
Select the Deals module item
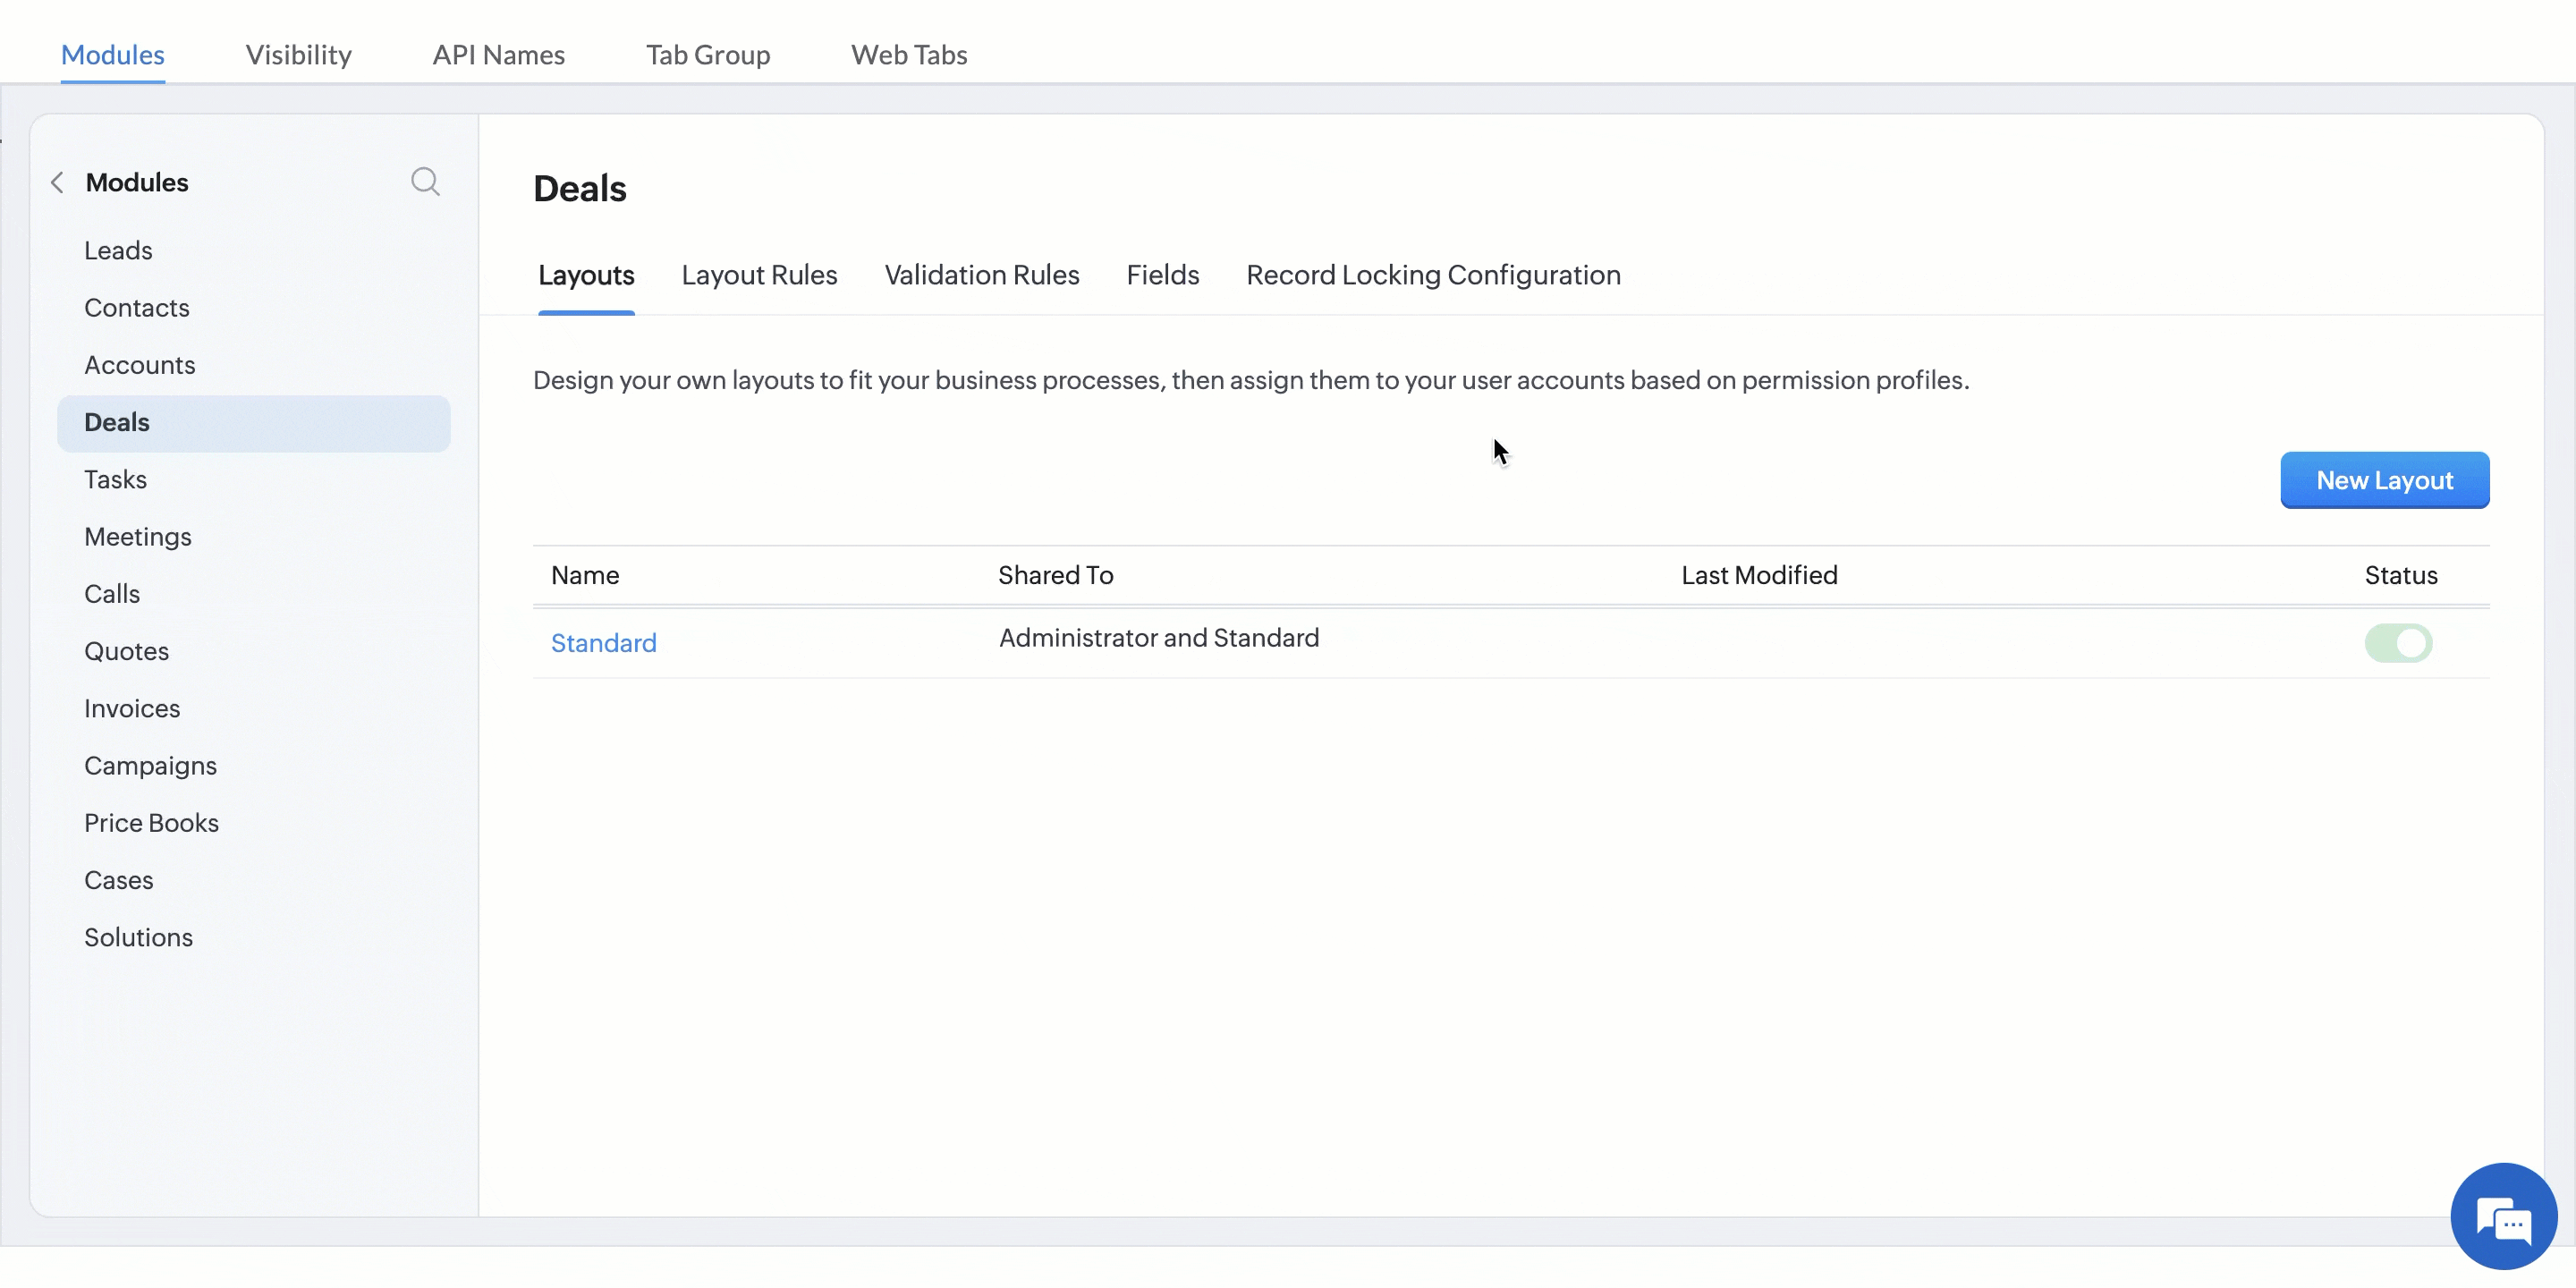click(x=254, y=423)
